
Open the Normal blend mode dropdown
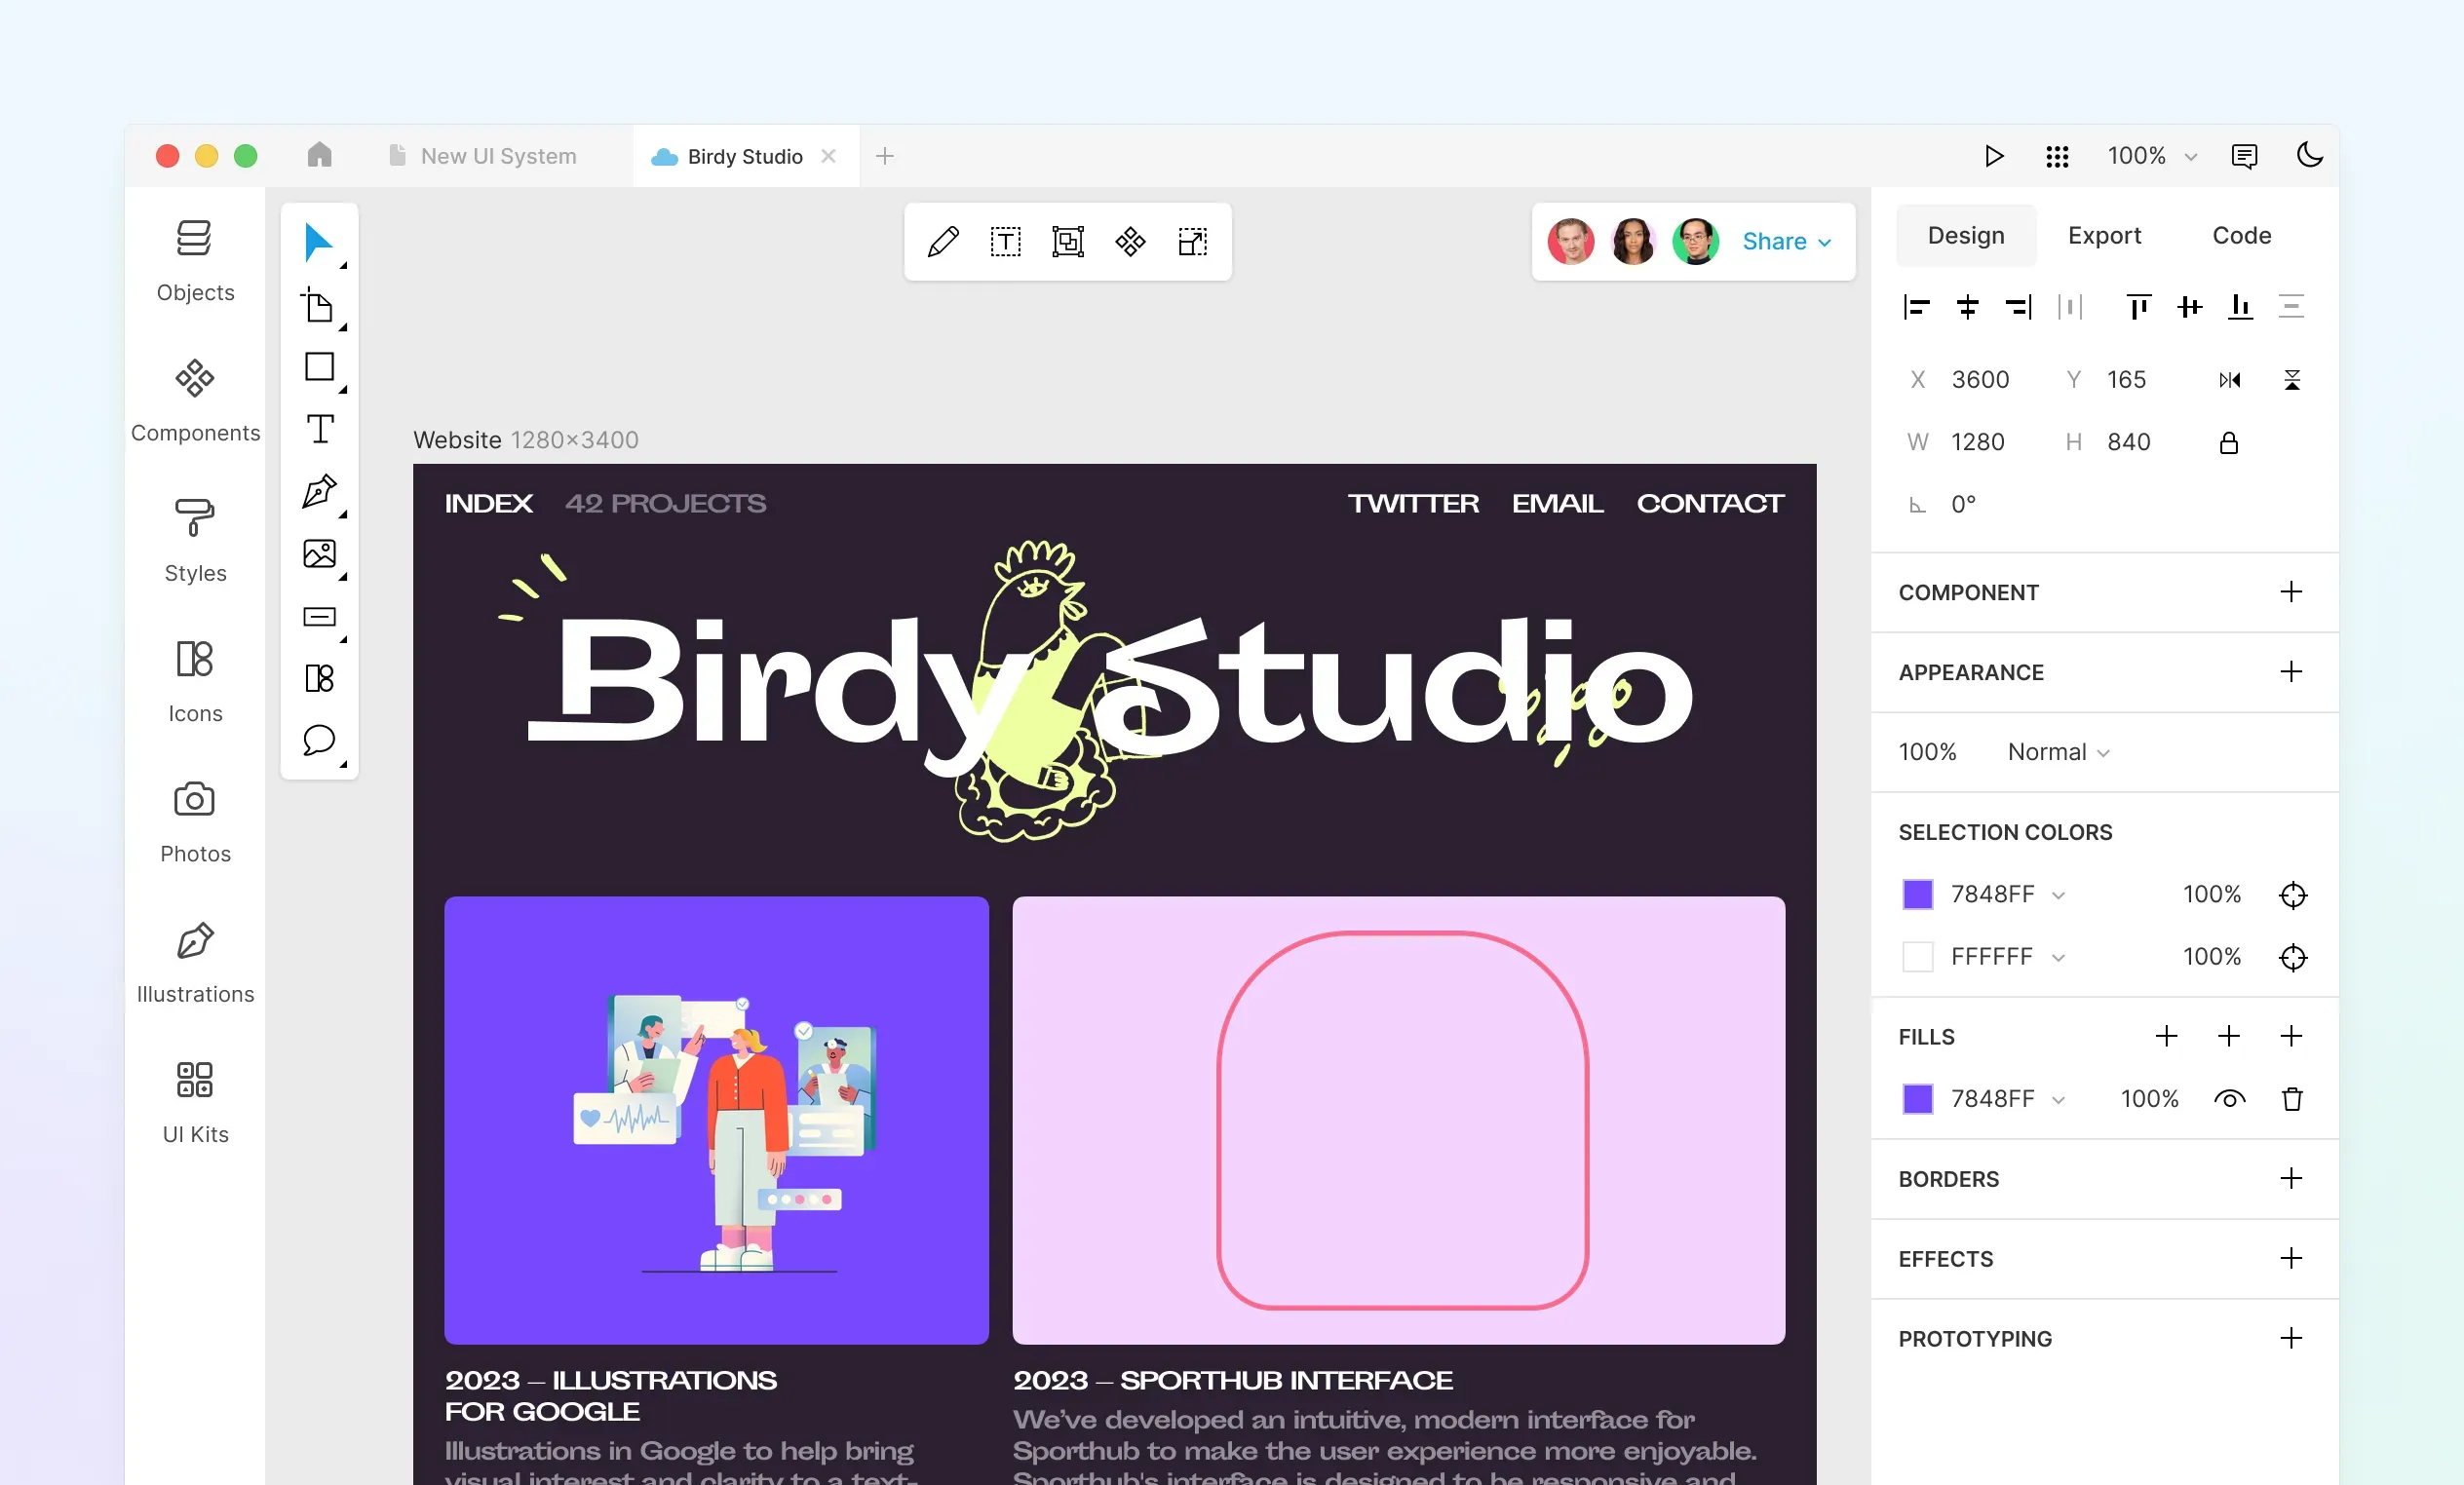pos(2057,752)
